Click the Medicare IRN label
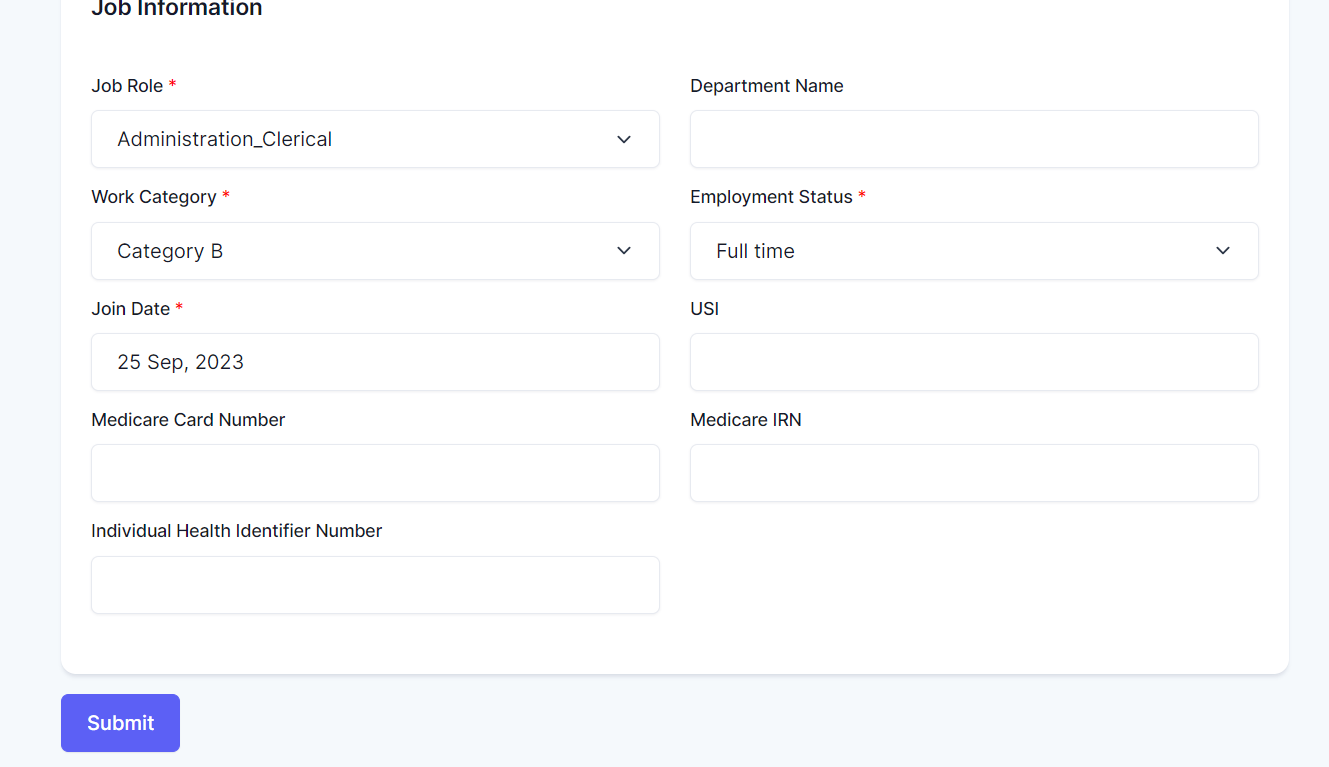The height and width of the screenshot is (767, 1329). 746,420
